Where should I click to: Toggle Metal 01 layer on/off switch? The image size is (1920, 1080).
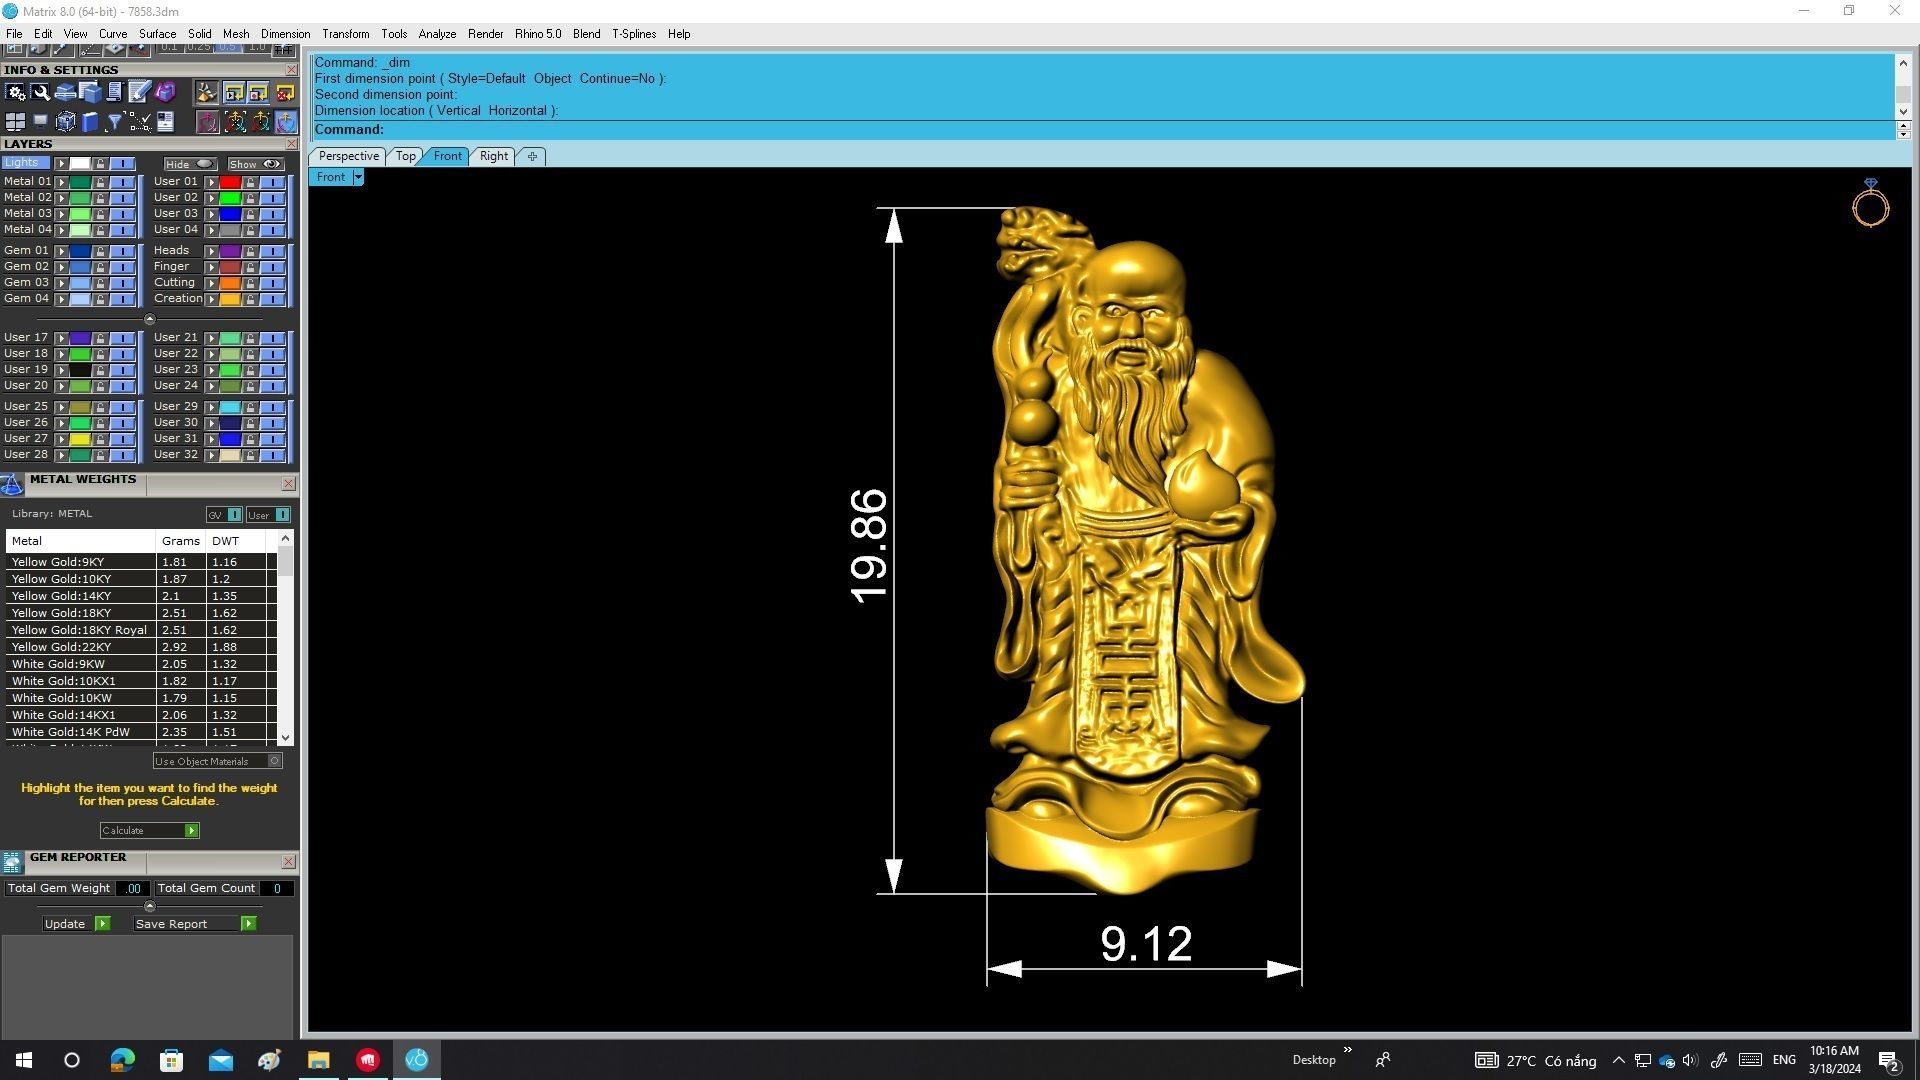coord(122,183)
